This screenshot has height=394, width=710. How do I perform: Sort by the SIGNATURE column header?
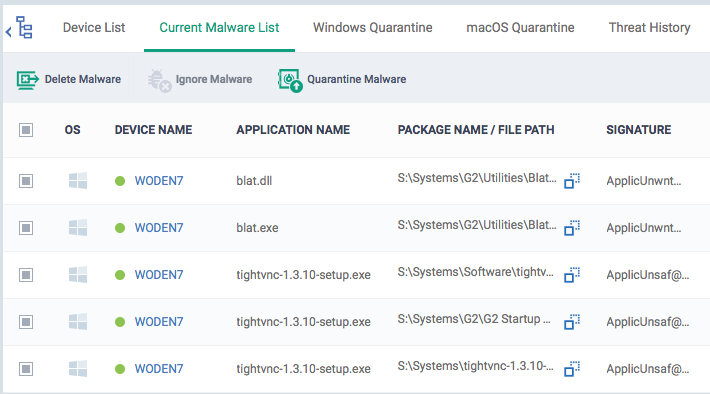pyautogui.click(x=638, y=130)
